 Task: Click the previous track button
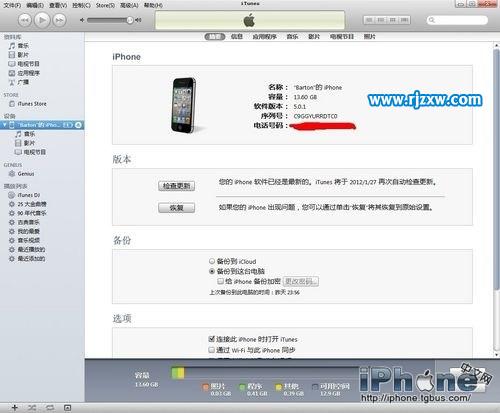tap(25, 20)
